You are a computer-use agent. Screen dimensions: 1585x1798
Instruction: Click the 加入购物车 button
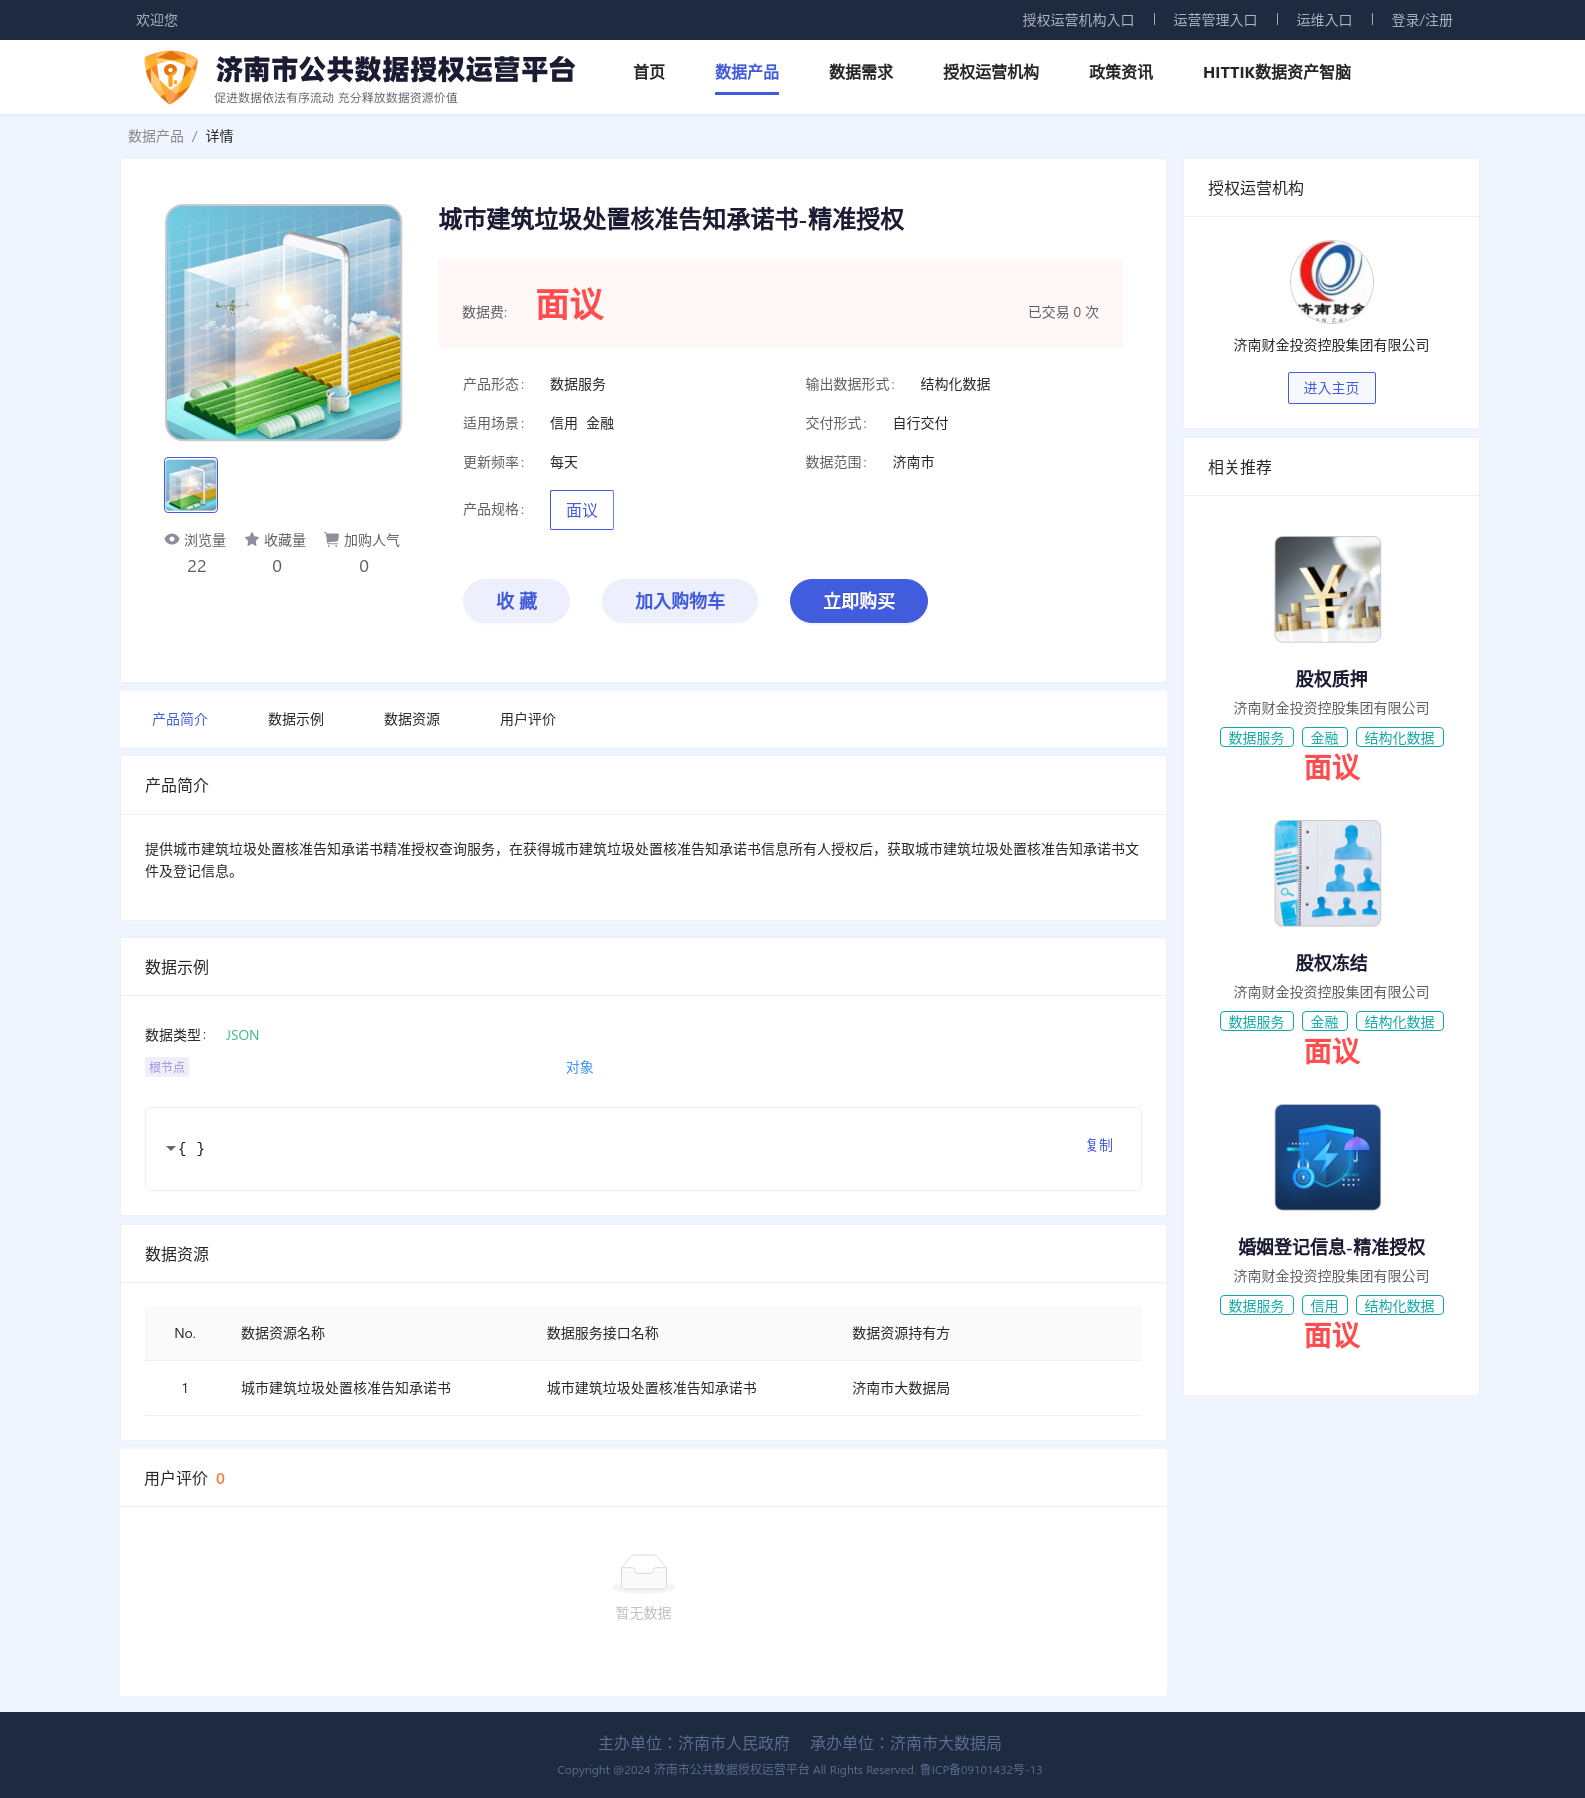(680, 601)
